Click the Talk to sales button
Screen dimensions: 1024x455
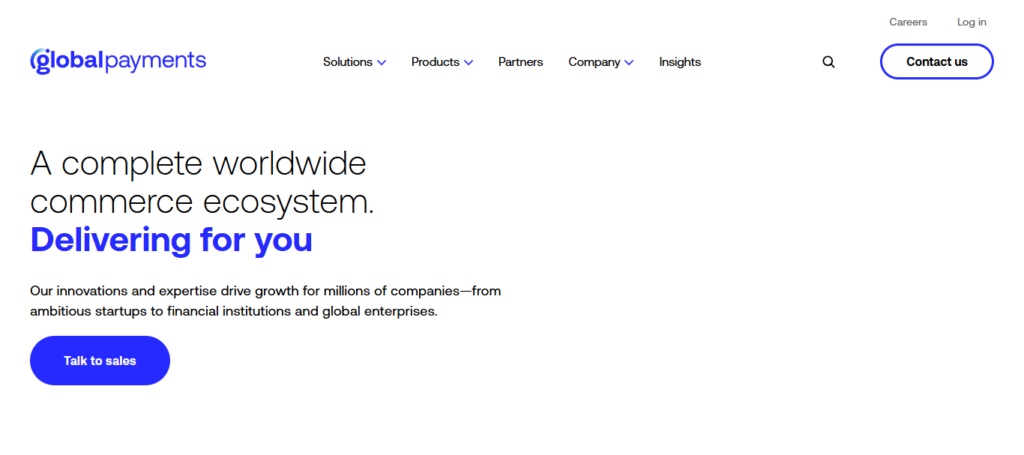pos(100,360)
